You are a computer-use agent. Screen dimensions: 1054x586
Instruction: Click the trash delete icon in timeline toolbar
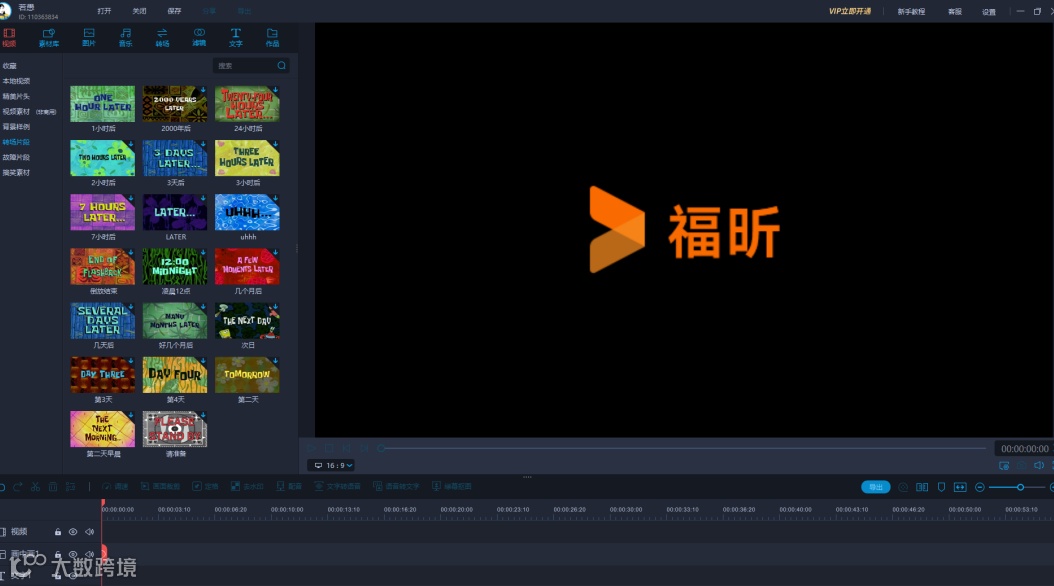(x=53, y=487)
